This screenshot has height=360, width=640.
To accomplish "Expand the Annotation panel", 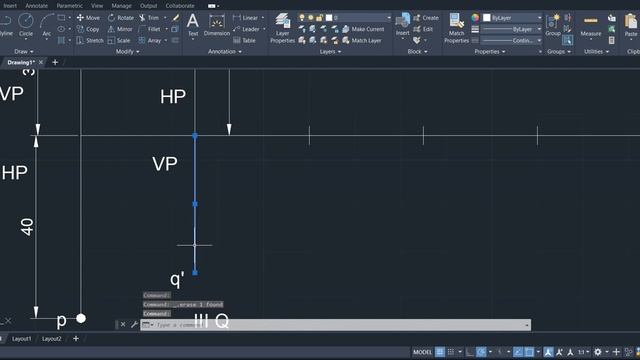I will tap(224, 51).
